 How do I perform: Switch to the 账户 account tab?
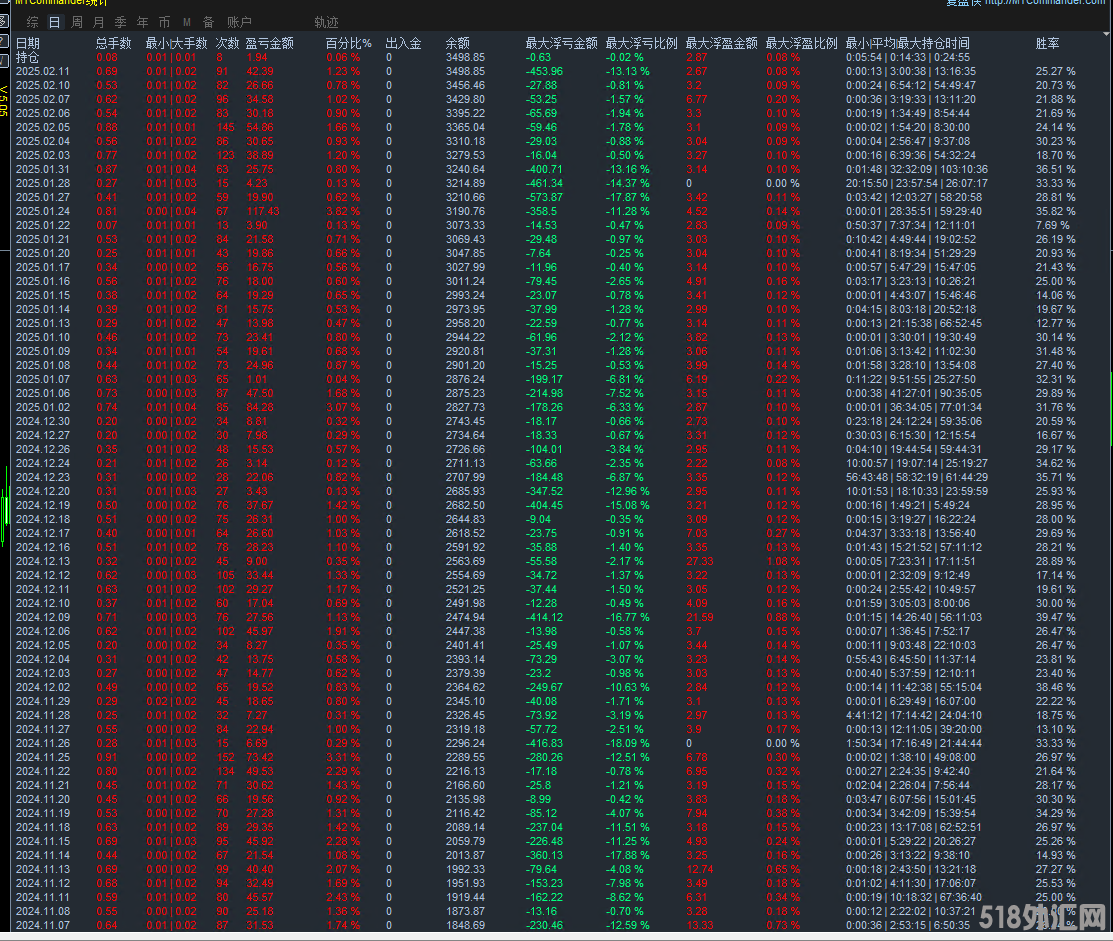(240, 22)
